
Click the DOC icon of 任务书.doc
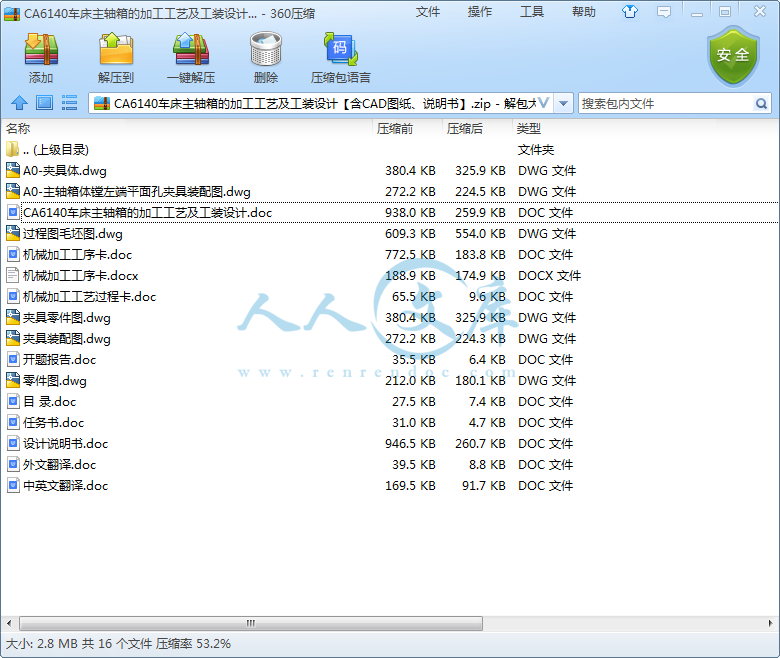[13, 422]
